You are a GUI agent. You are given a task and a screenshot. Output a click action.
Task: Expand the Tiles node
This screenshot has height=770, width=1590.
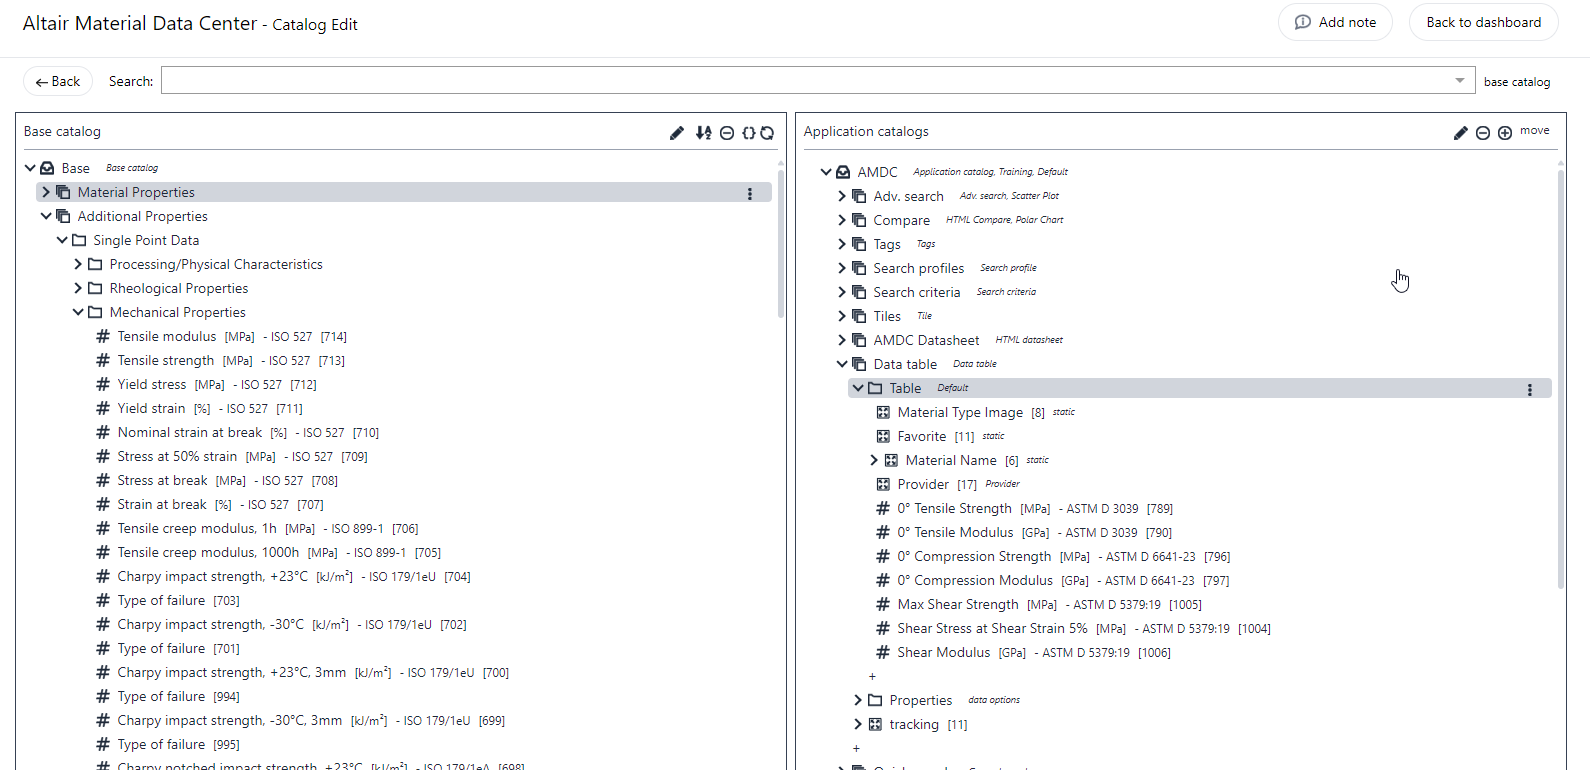[842, 316]
